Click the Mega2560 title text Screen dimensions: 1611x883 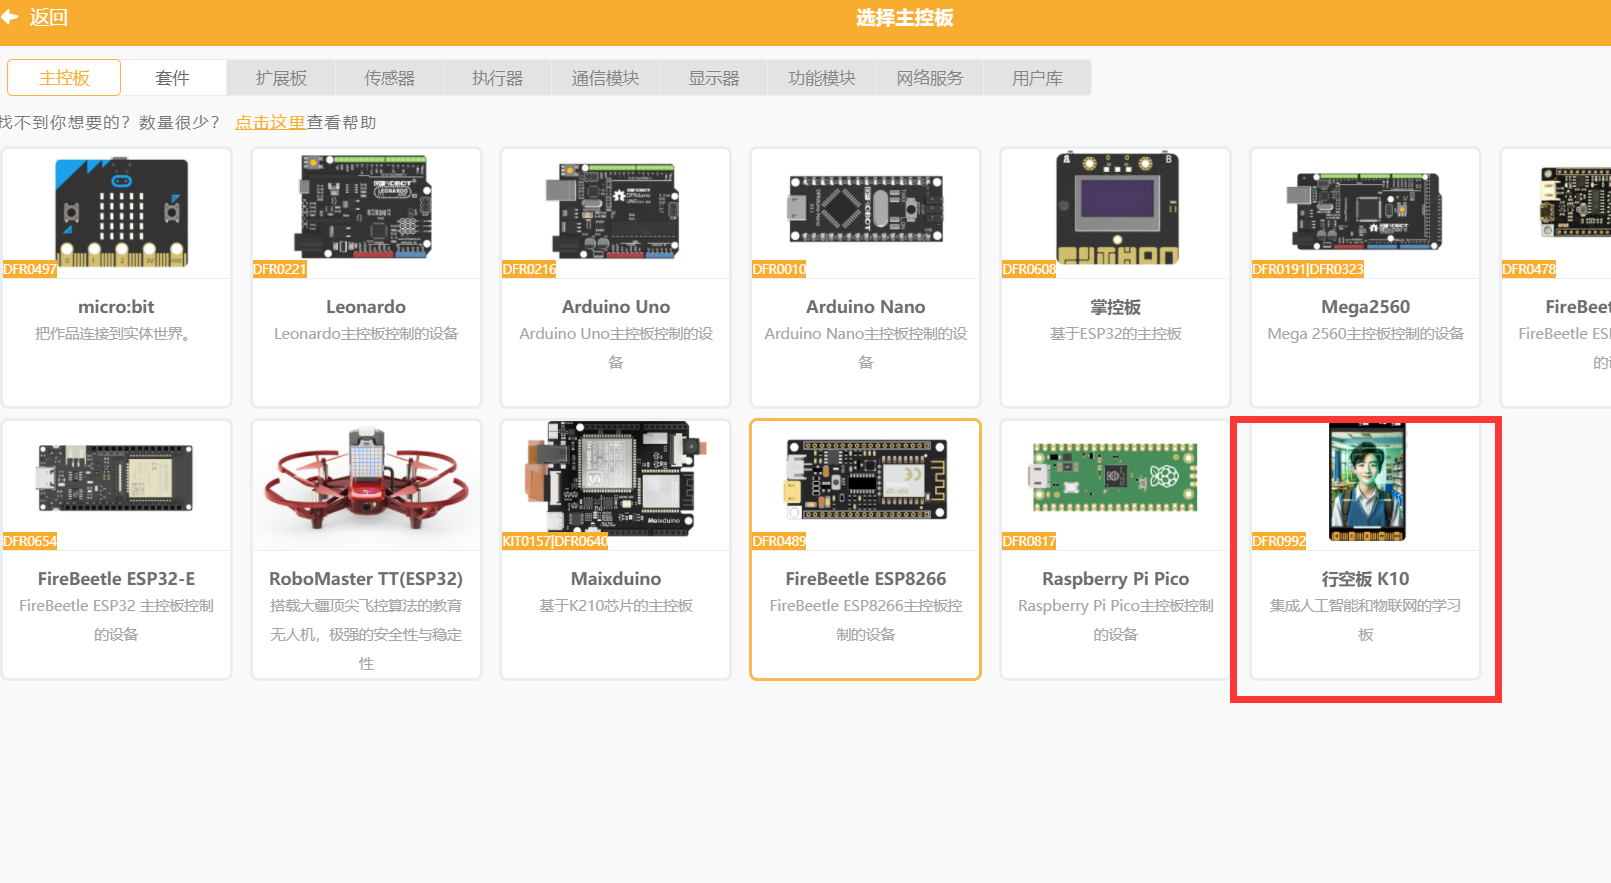click(1366, 307)
